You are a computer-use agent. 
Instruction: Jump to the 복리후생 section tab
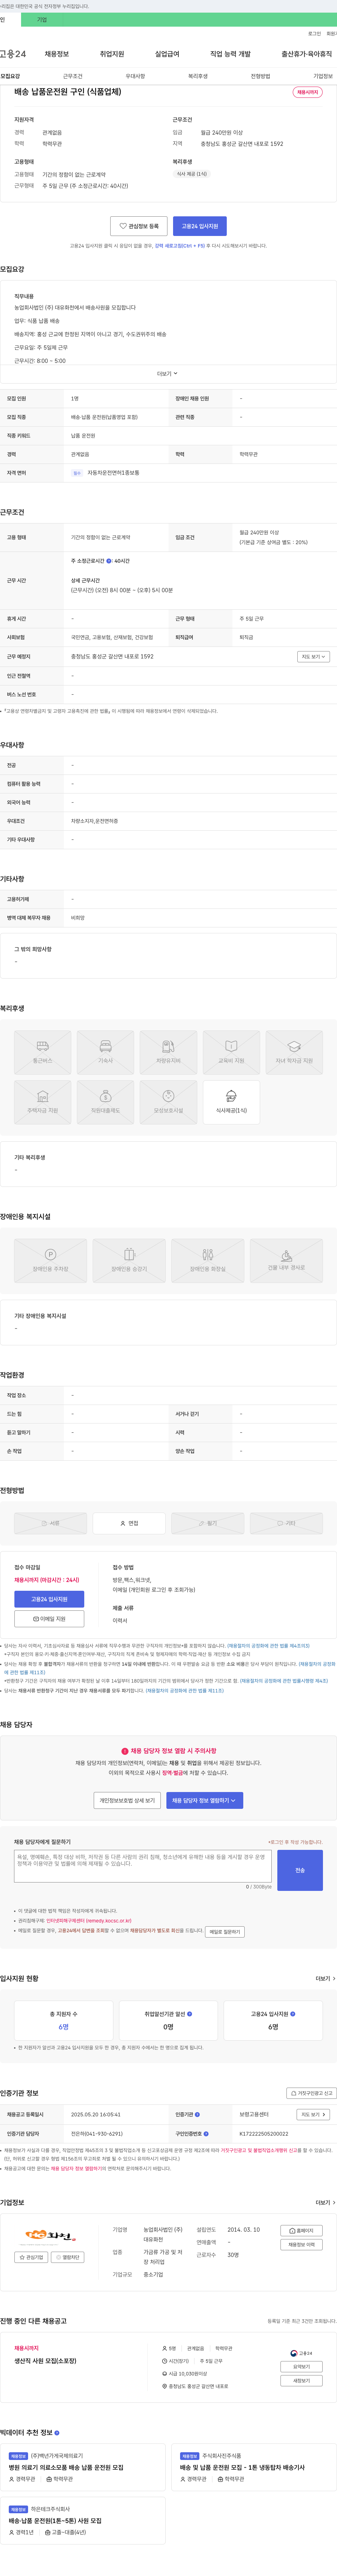pos(198,76)
